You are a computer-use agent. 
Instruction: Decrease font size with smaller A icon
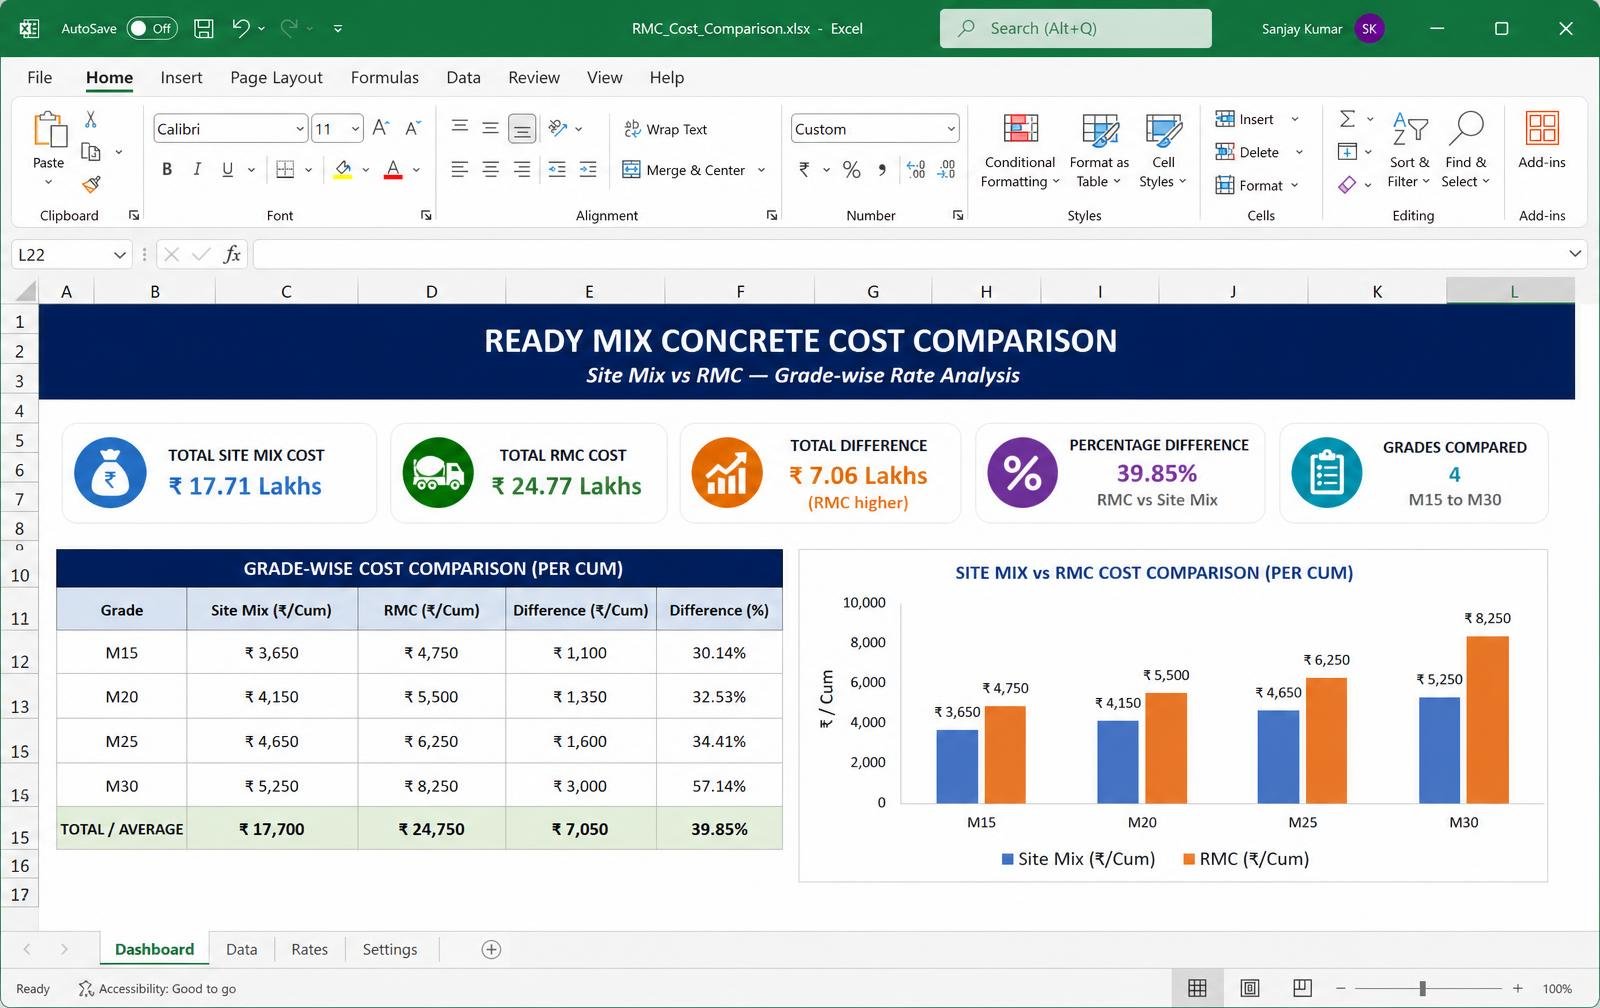[x=412, y=128]
